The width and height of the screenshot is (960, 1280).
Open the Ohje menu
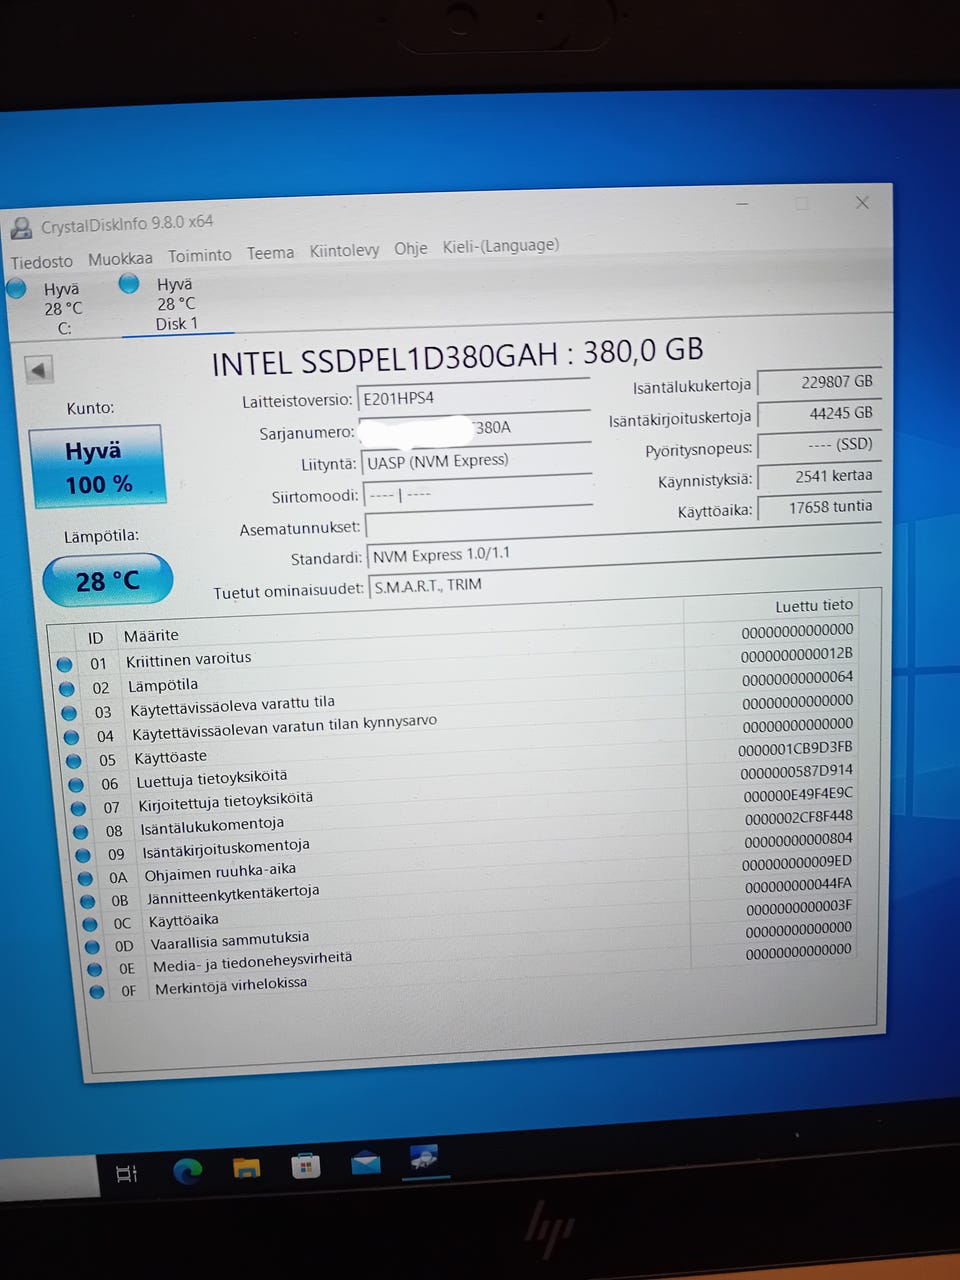(x=410, y=248)
